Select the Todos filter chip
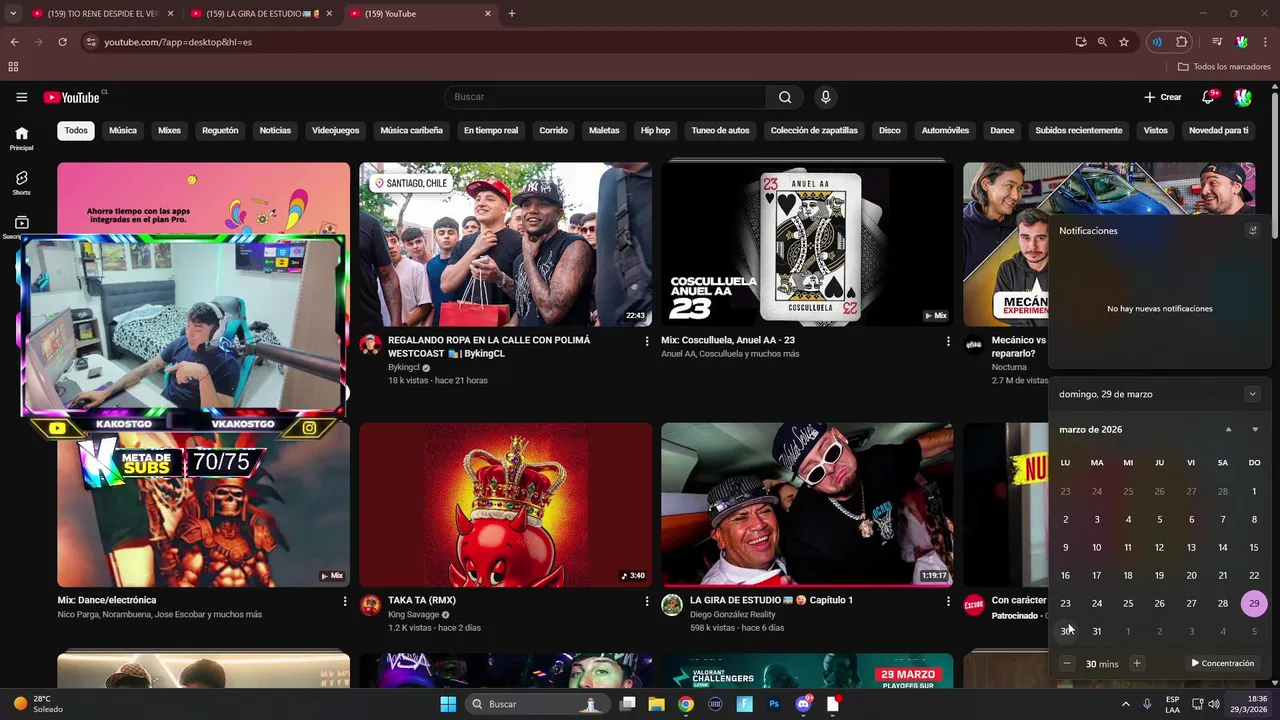The height and width of the screenshot is (720, 1280). click(x=76, y=130)
